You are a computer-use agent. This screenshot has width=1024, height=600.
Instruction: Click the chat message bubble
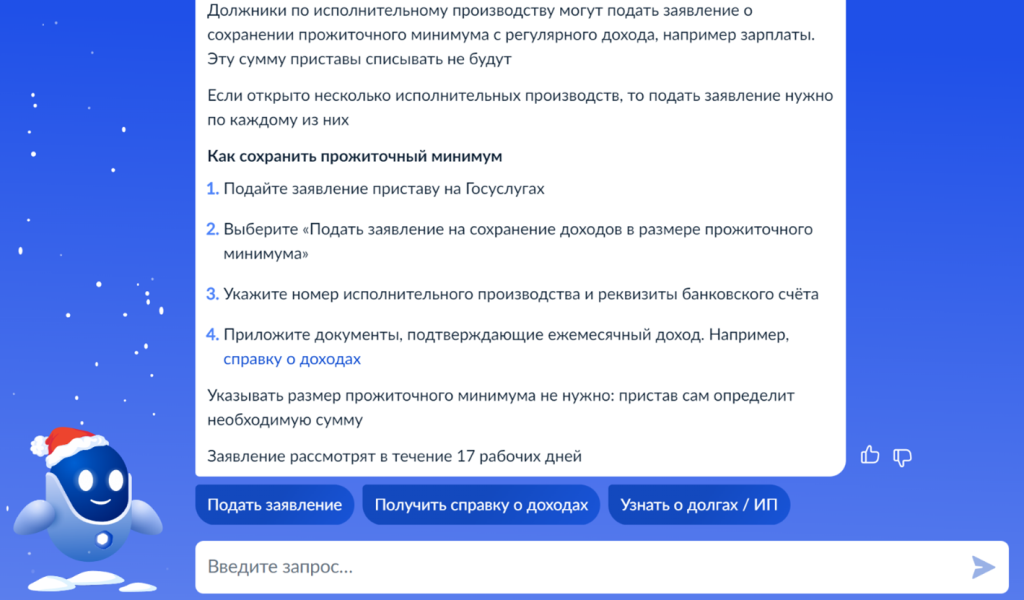coord(520,240)
